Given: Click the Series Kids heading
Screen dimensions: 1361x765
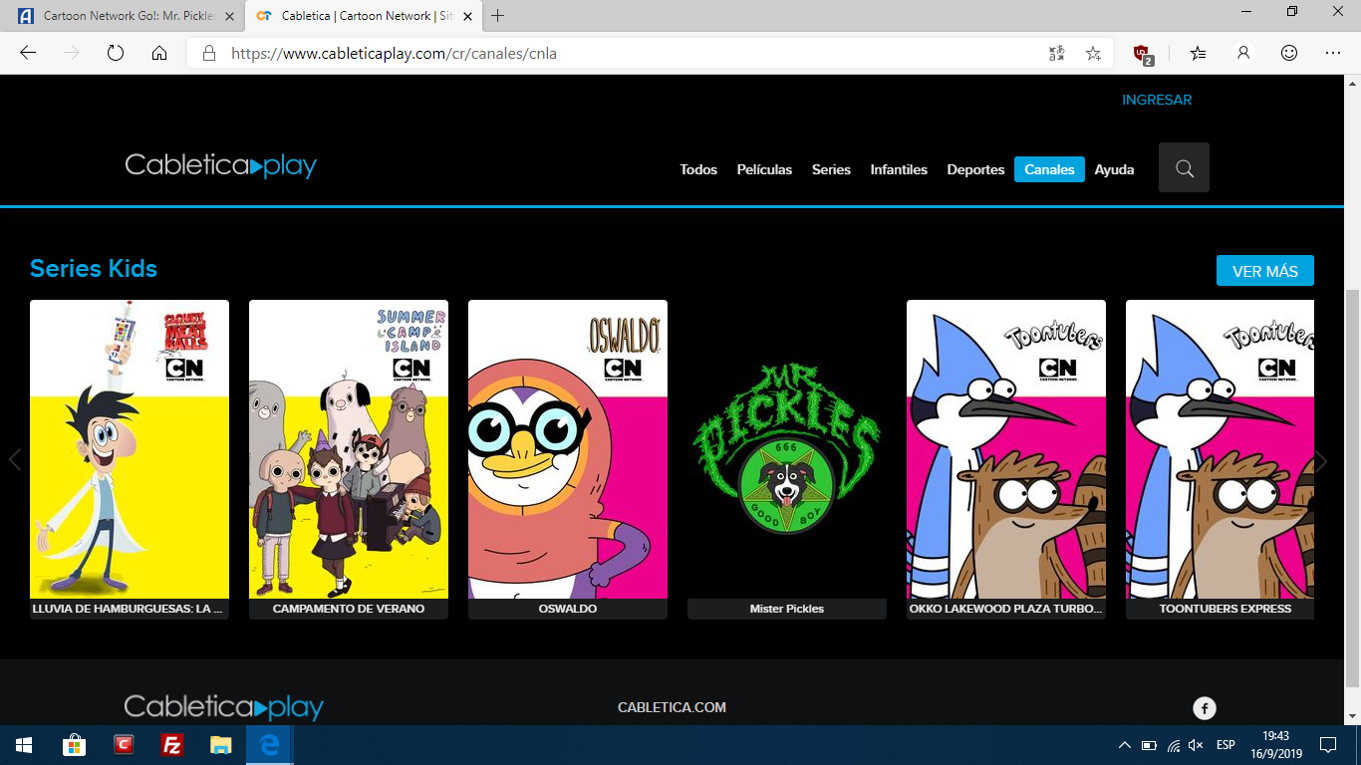Looking at the screenshot, I should 93,268.
